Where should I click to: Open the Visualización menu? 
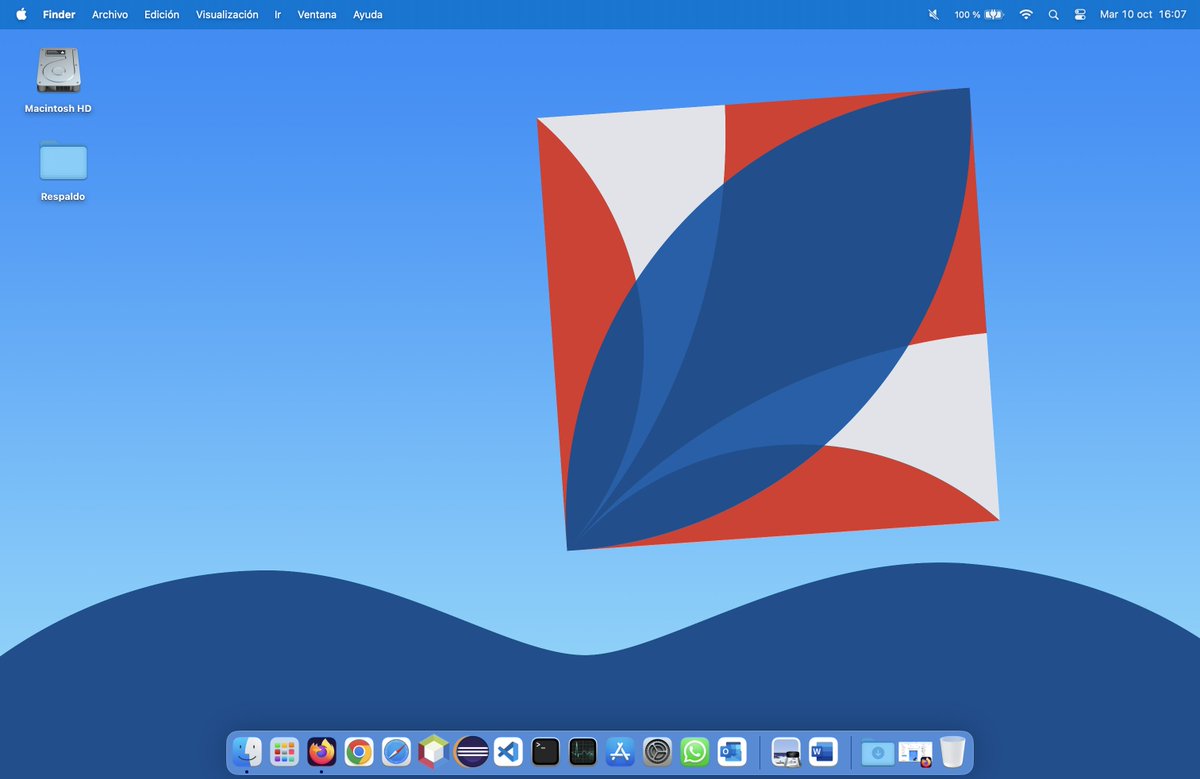(227, 15)
